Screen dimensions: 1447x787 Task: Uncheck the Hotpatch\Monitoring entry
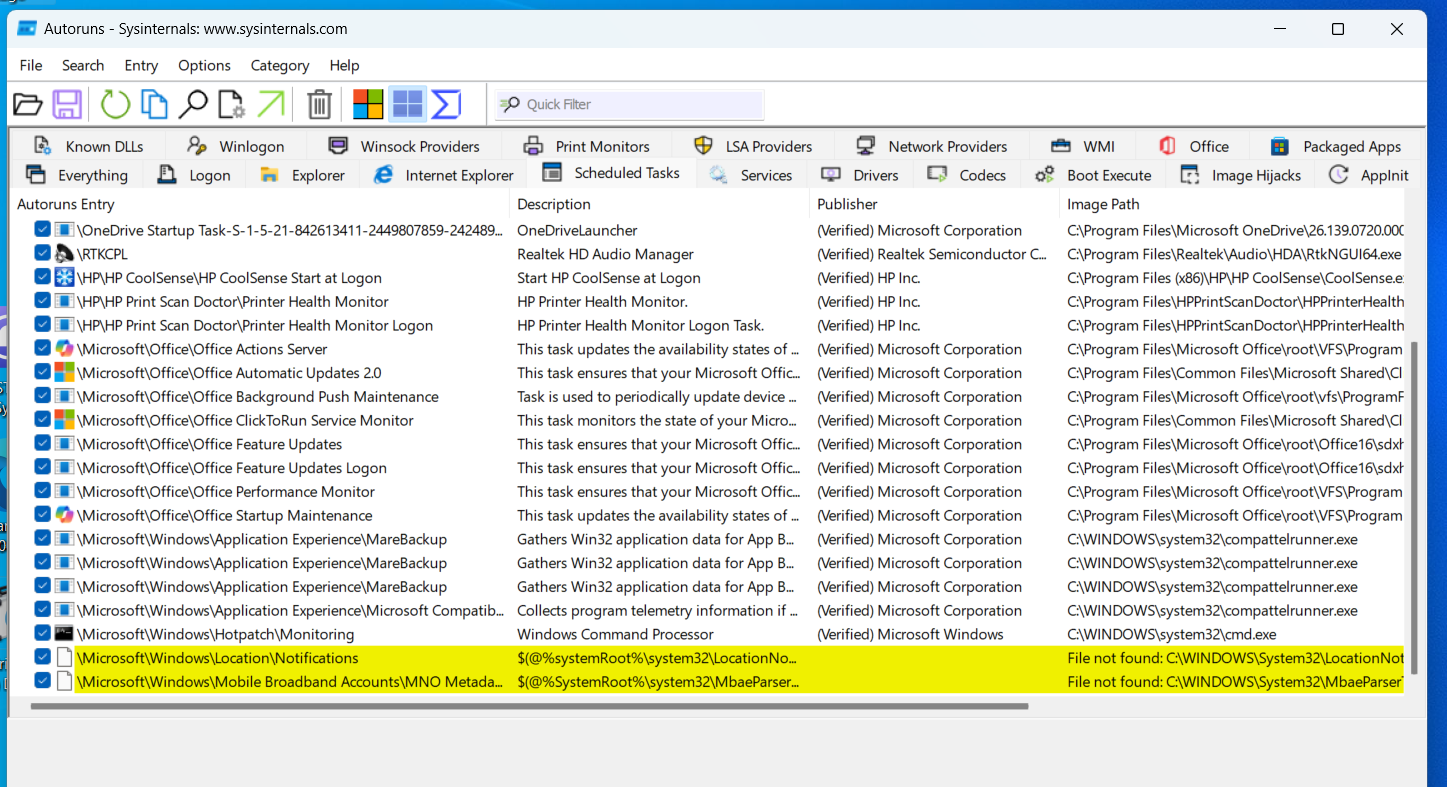pos(42,634)
